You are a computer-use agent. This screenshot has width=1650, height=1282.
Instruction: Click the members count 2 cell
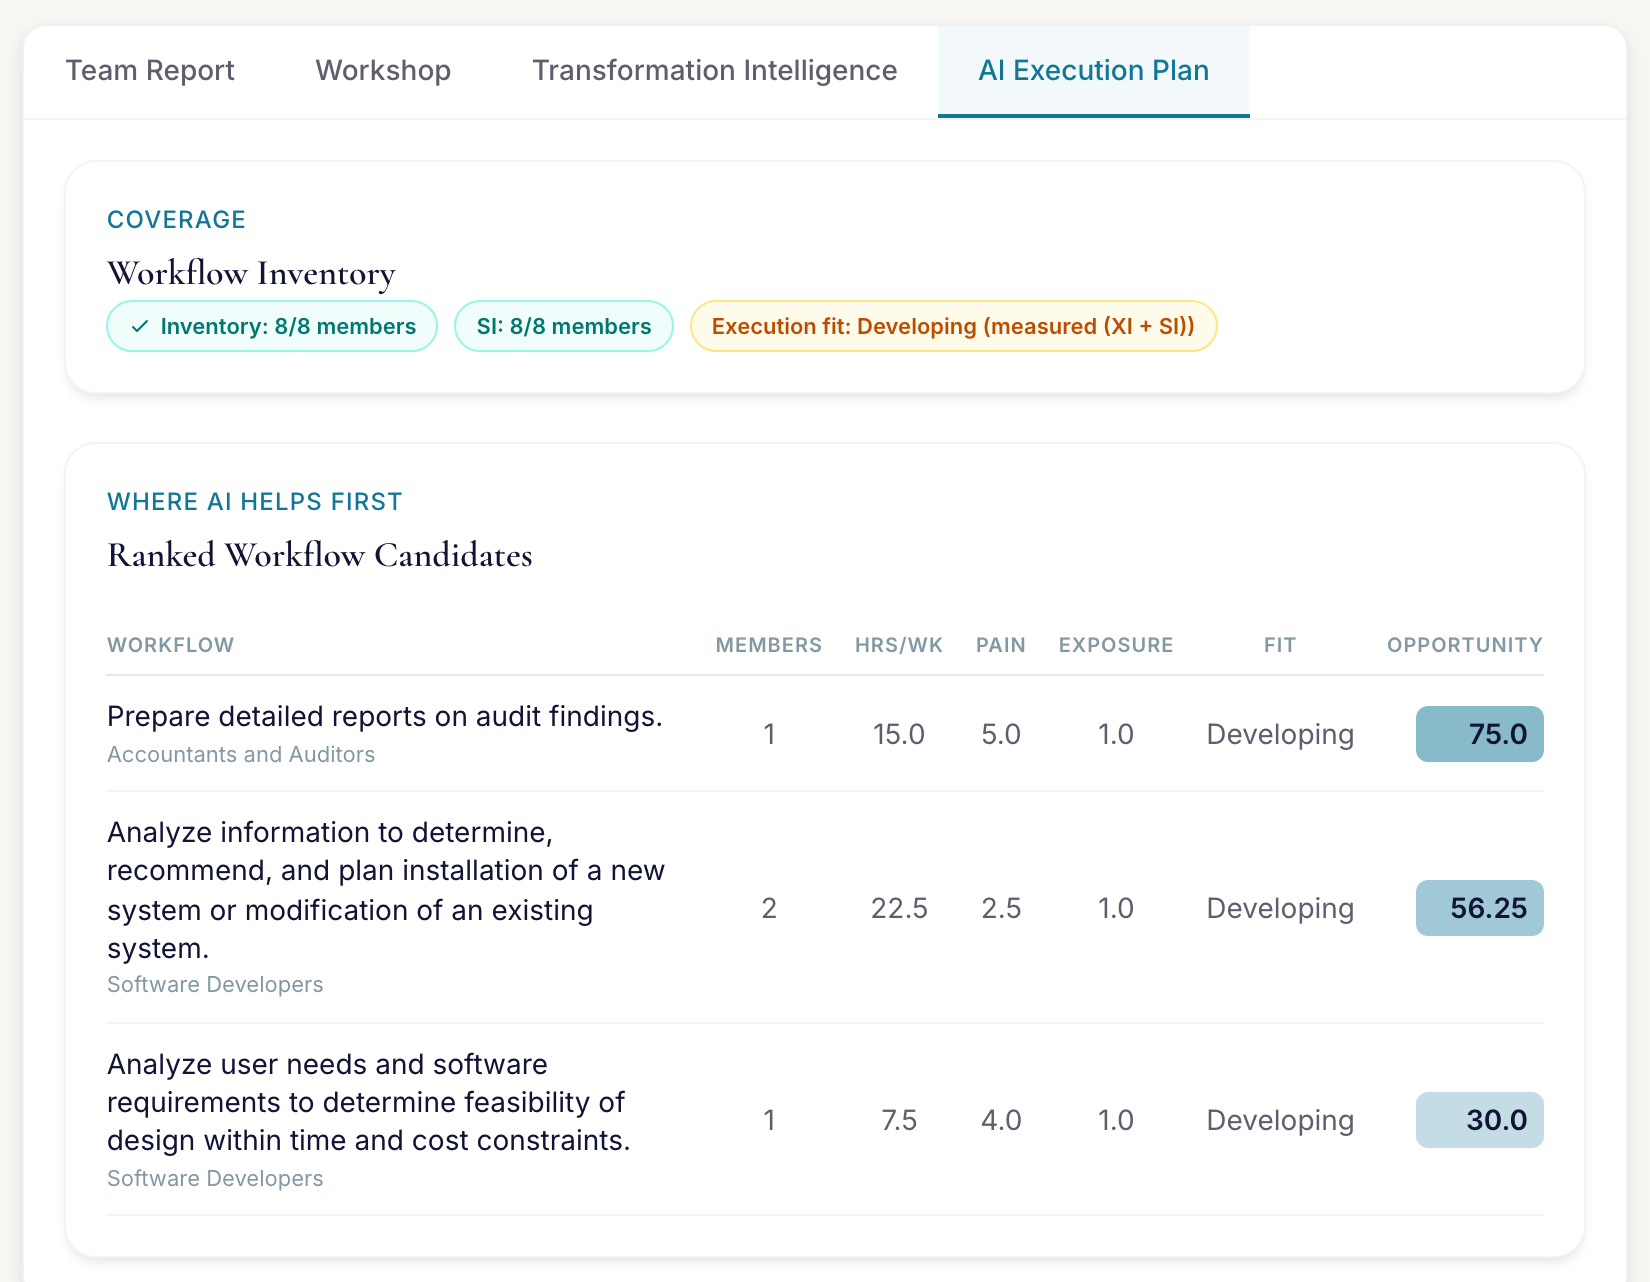tap(769, 908)
